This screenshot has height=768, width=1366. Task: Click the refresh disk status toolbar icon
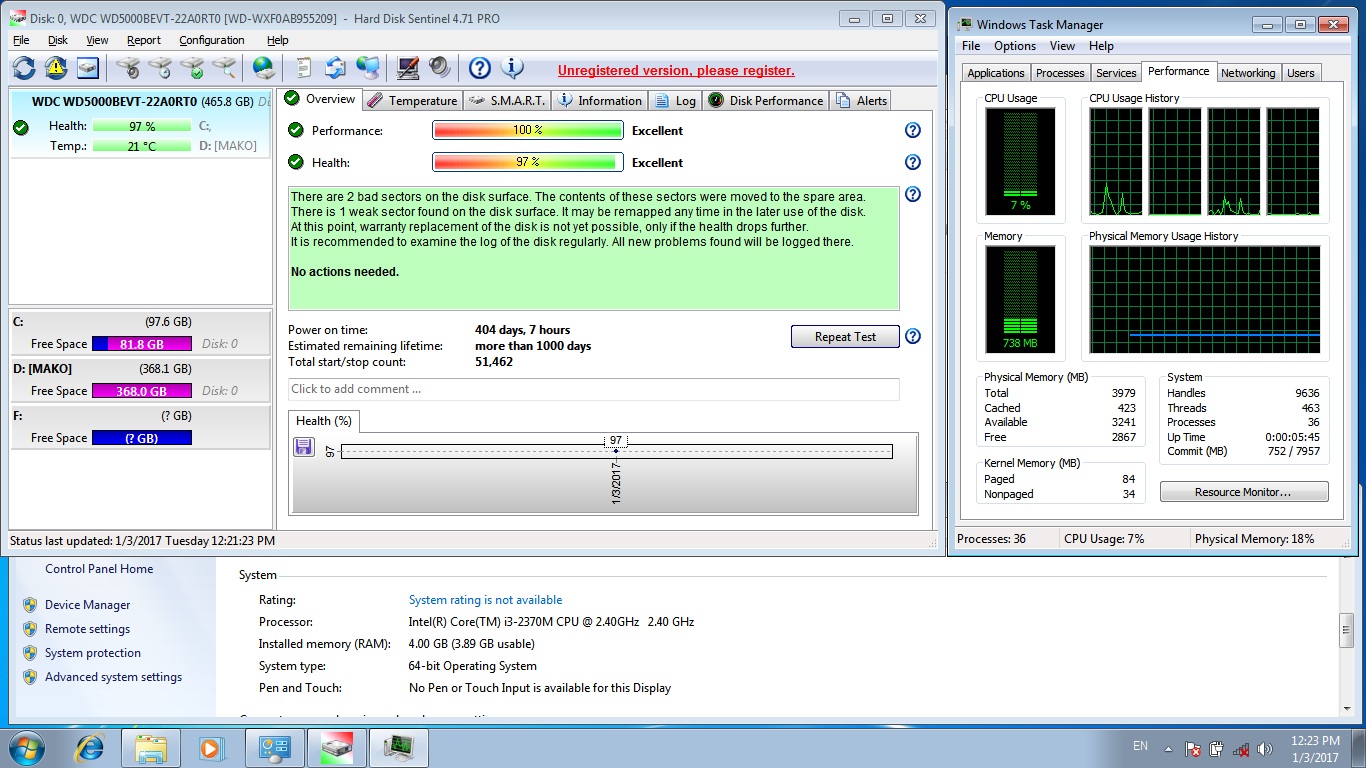[x=24, y=68]
